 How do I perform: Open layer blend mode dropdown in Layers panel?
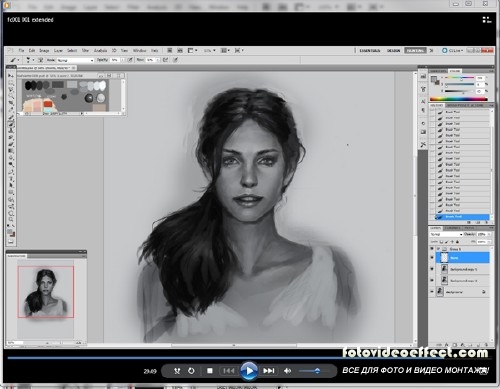[x=446, y=234]
